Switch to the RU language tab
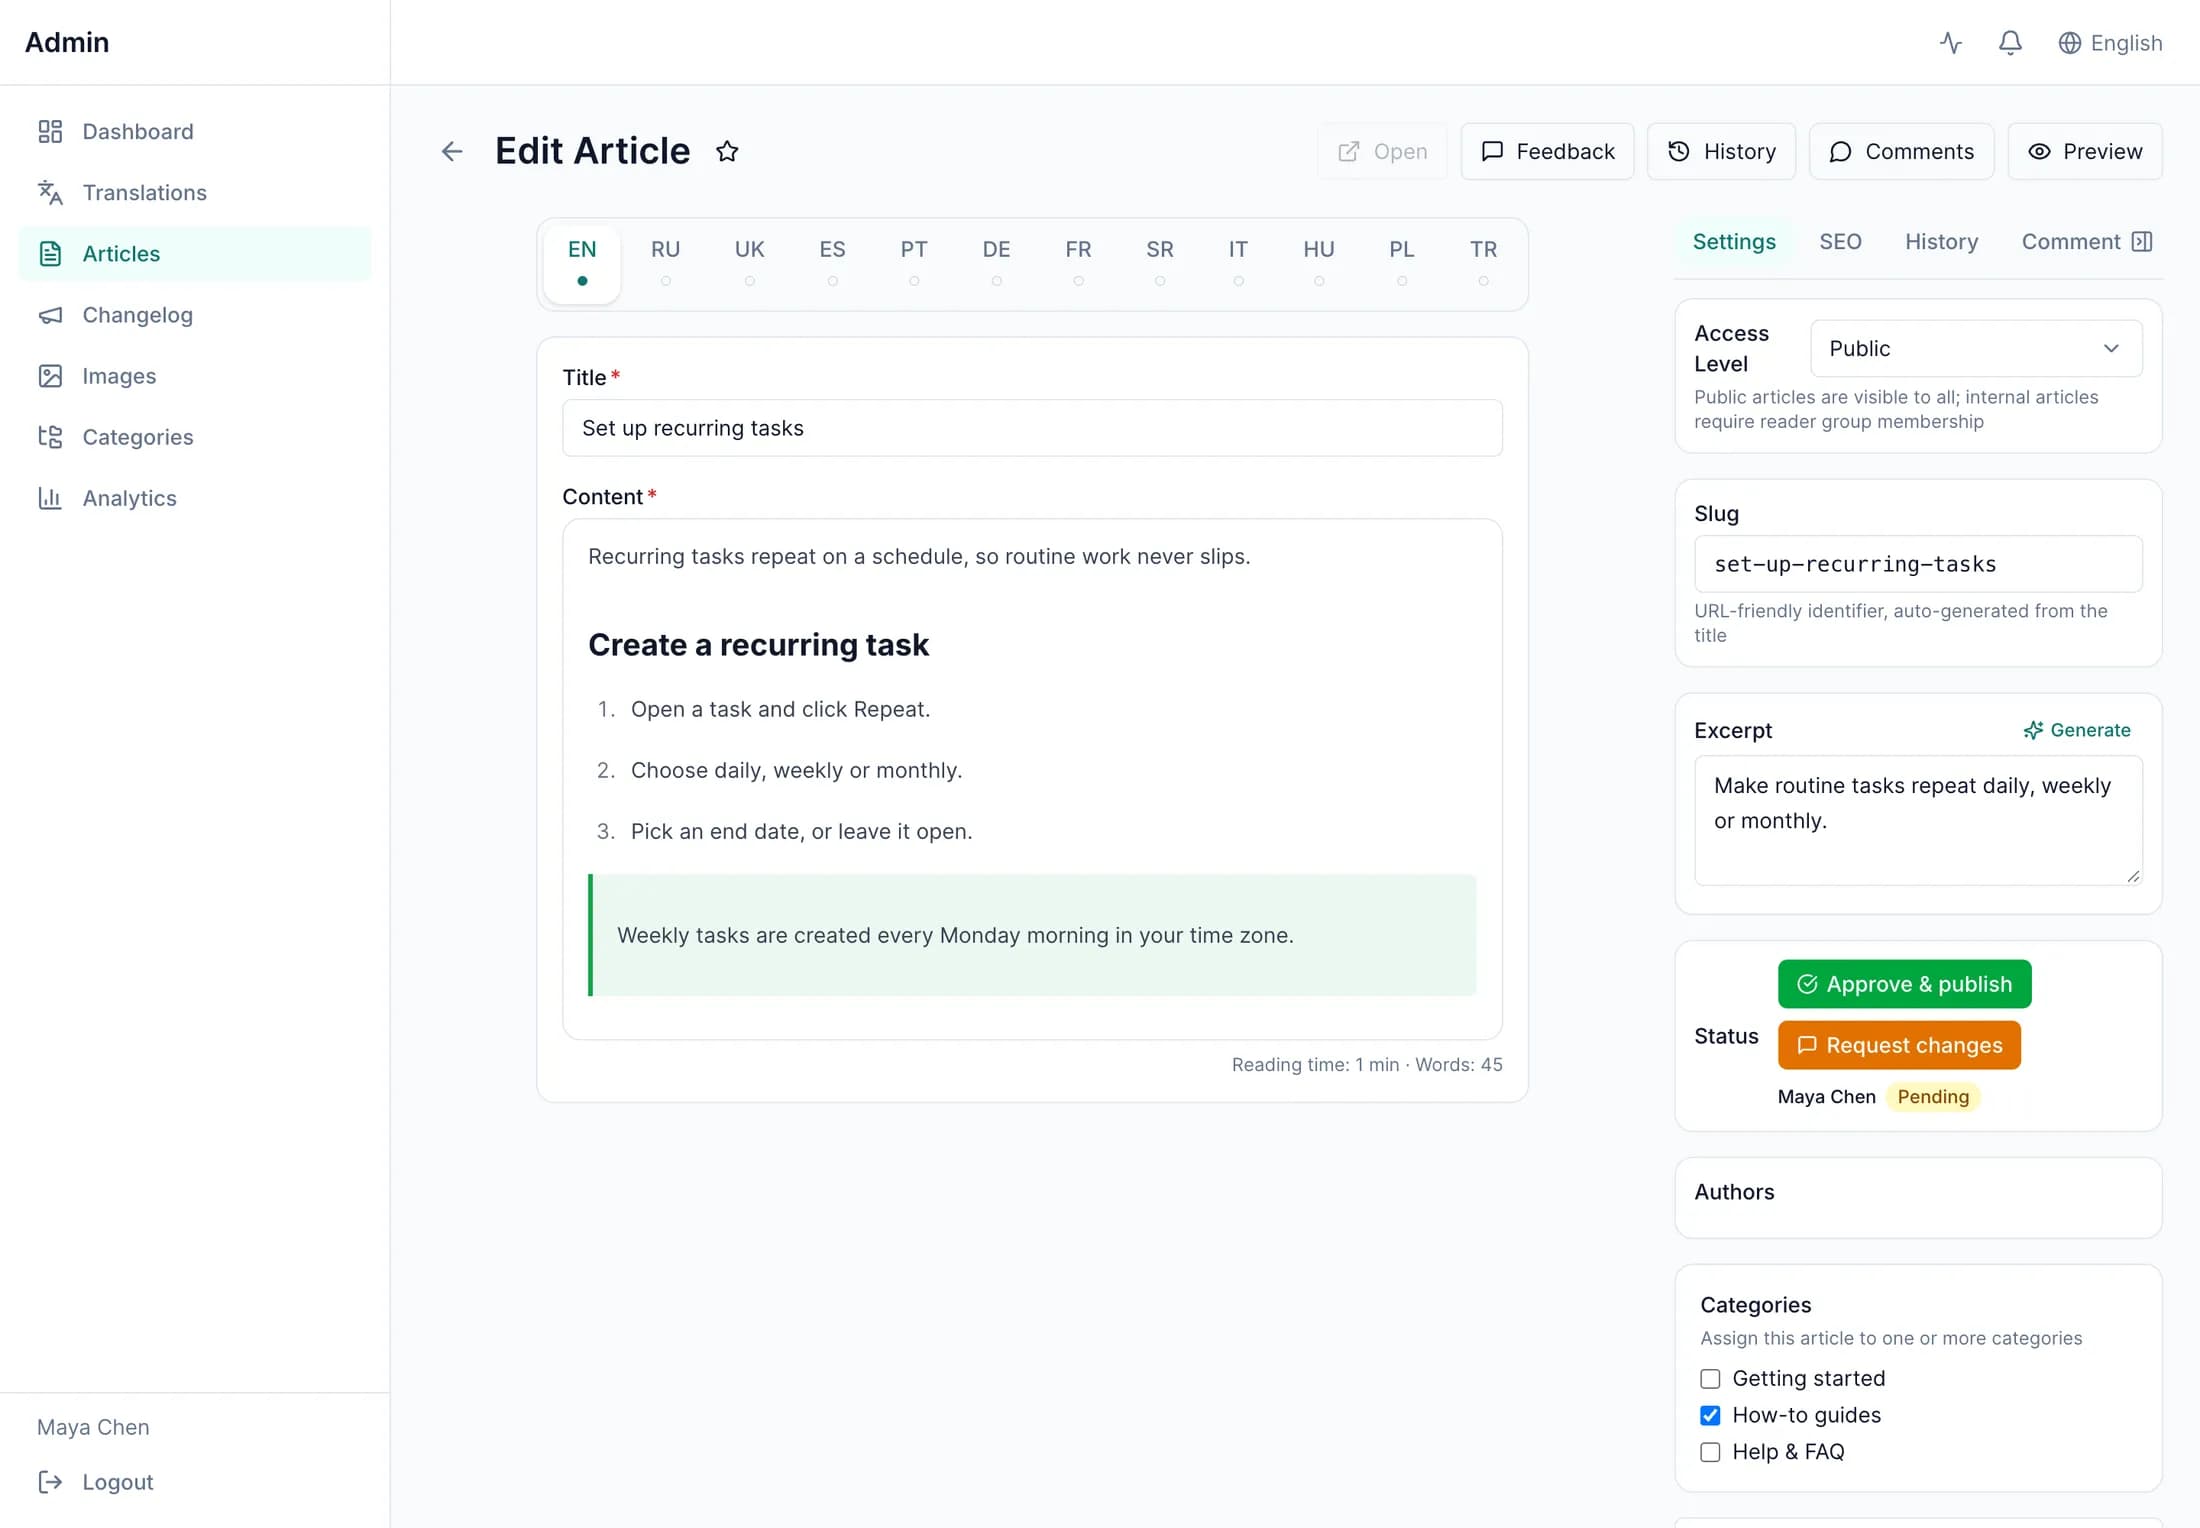Viewport: 2200px width, 1528px height. tap(665, 263)
